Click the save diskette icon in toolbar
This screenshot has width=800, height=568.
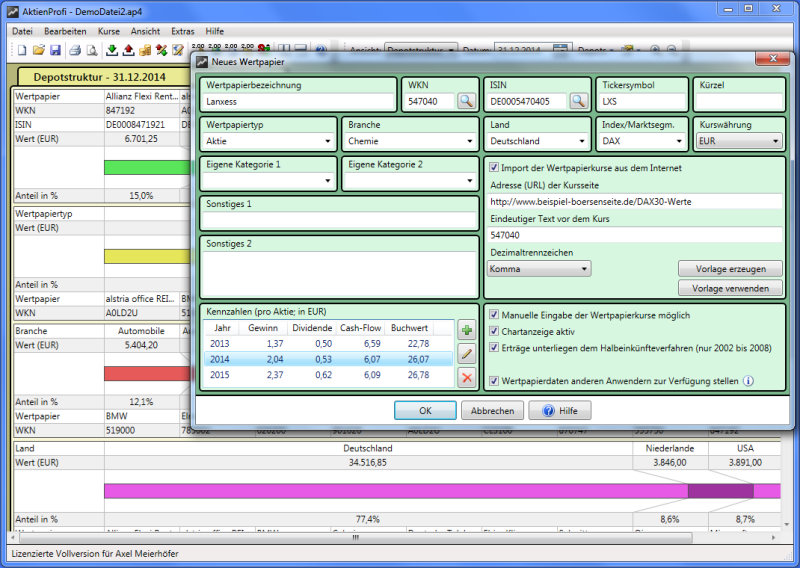coord(55,50)
